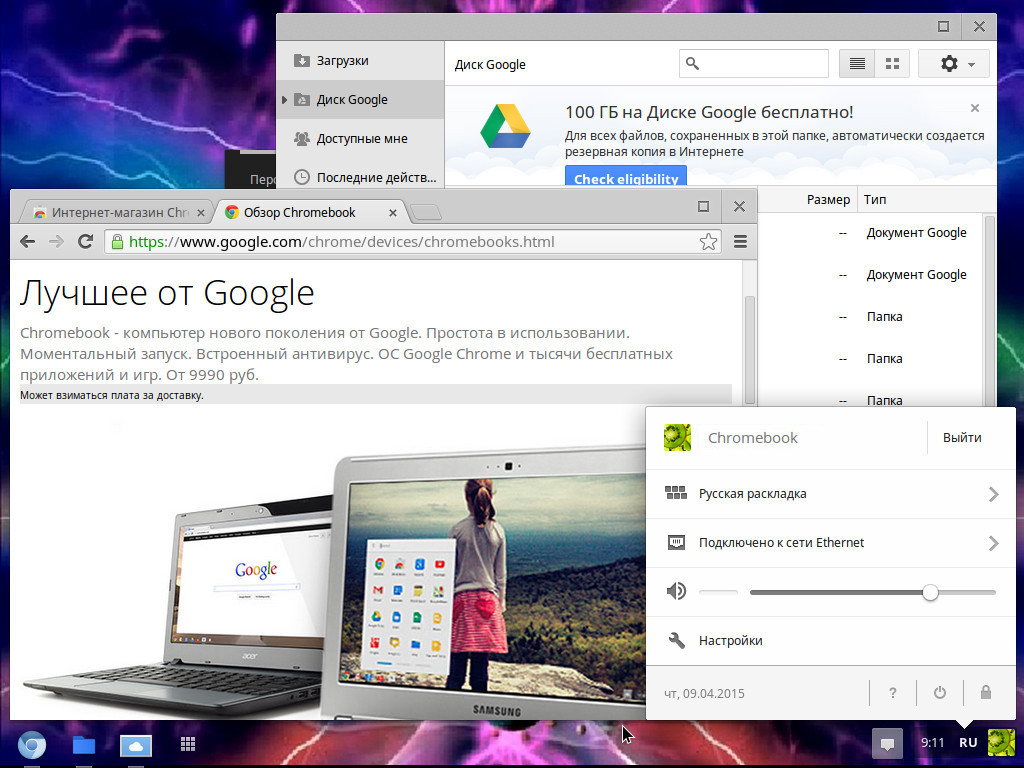
Task: Click the user avatar in shelf
Action: click(1001, 743)
